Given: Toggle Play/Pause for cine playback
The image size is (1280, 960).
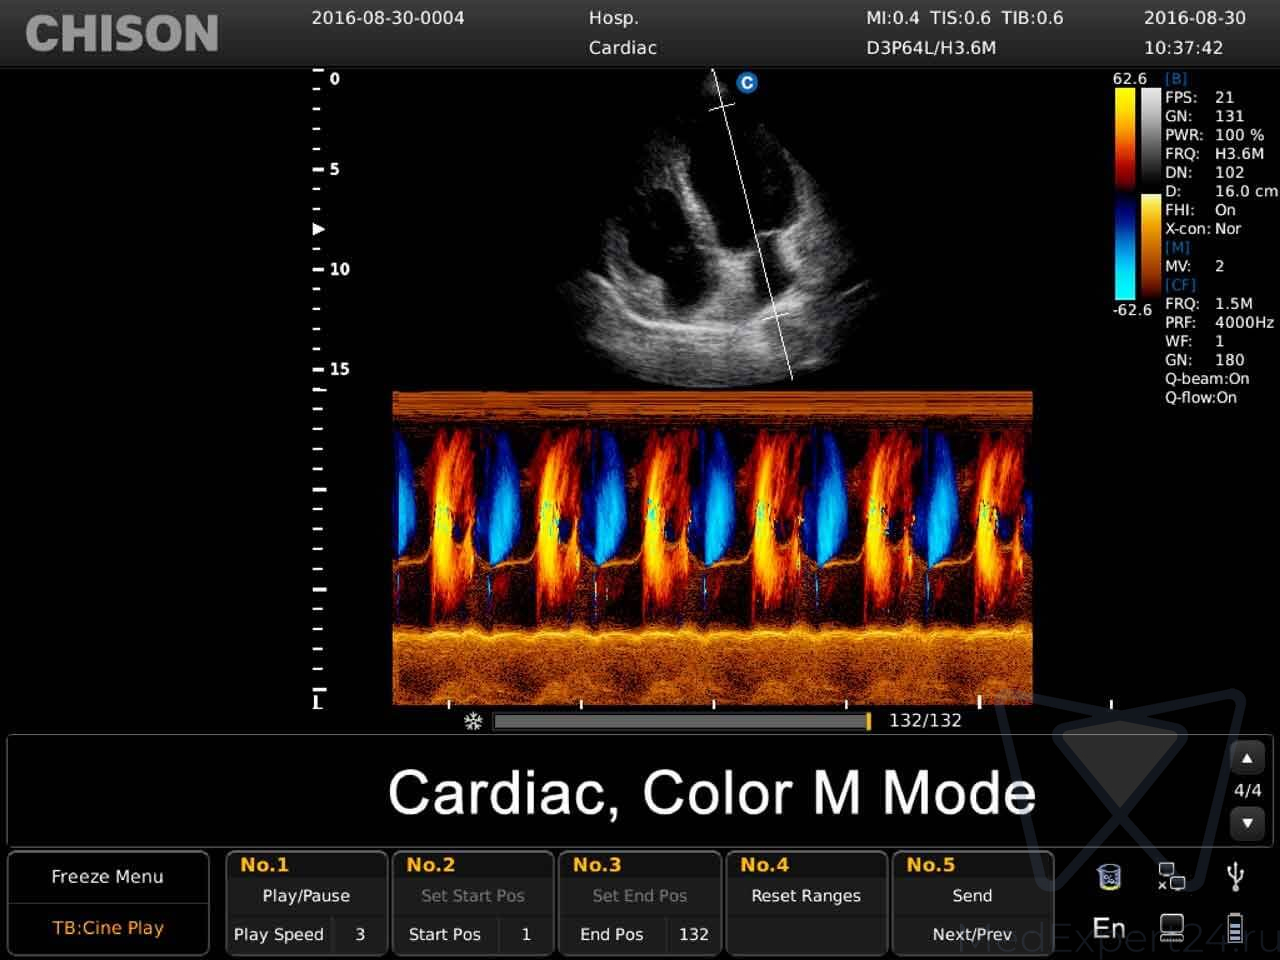Looking at the screenshot, I should [306, 896].
